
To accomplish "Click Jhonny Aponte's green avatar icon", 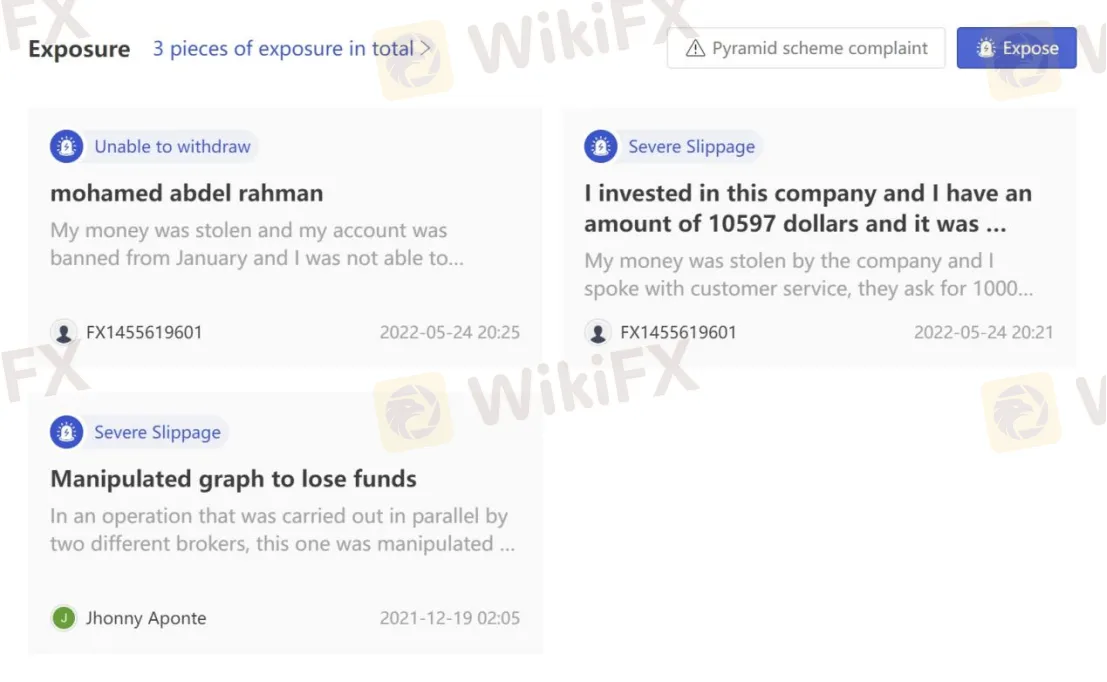I will tap(64, 618).
